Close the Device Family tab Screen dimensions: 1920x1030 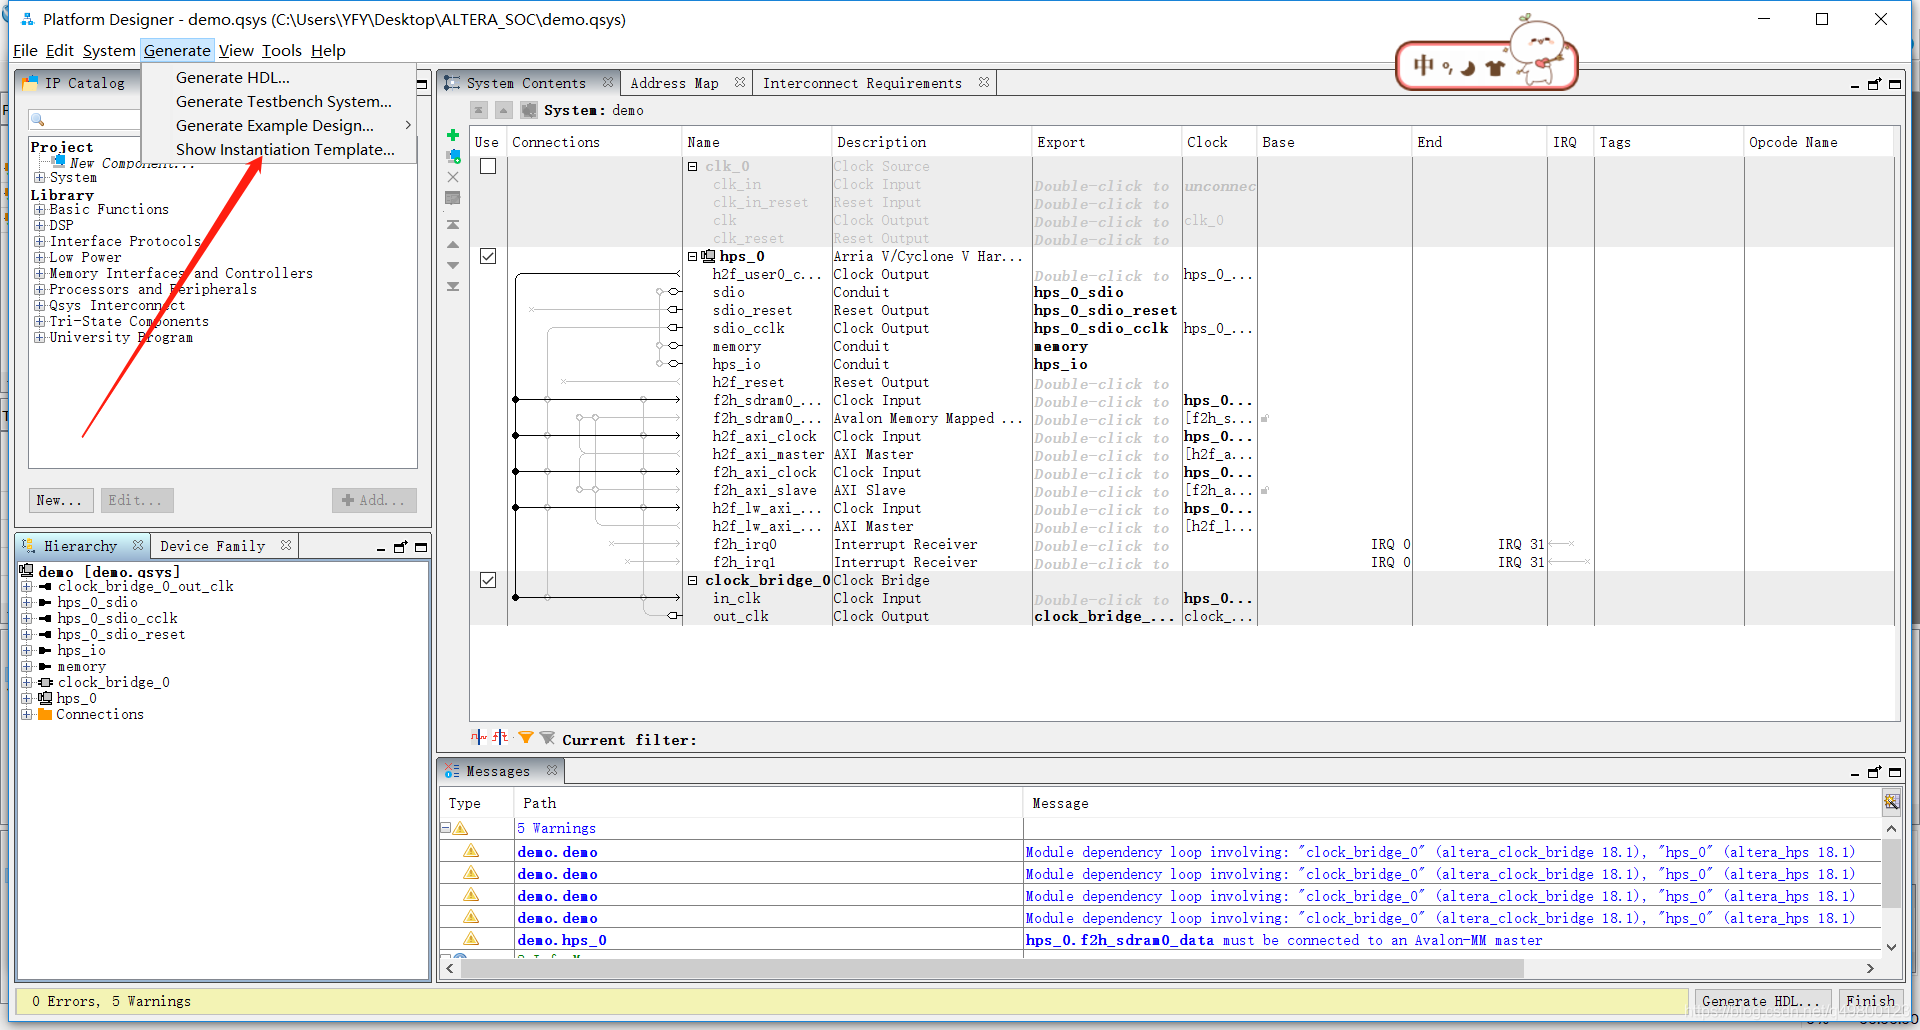[285, 545]
